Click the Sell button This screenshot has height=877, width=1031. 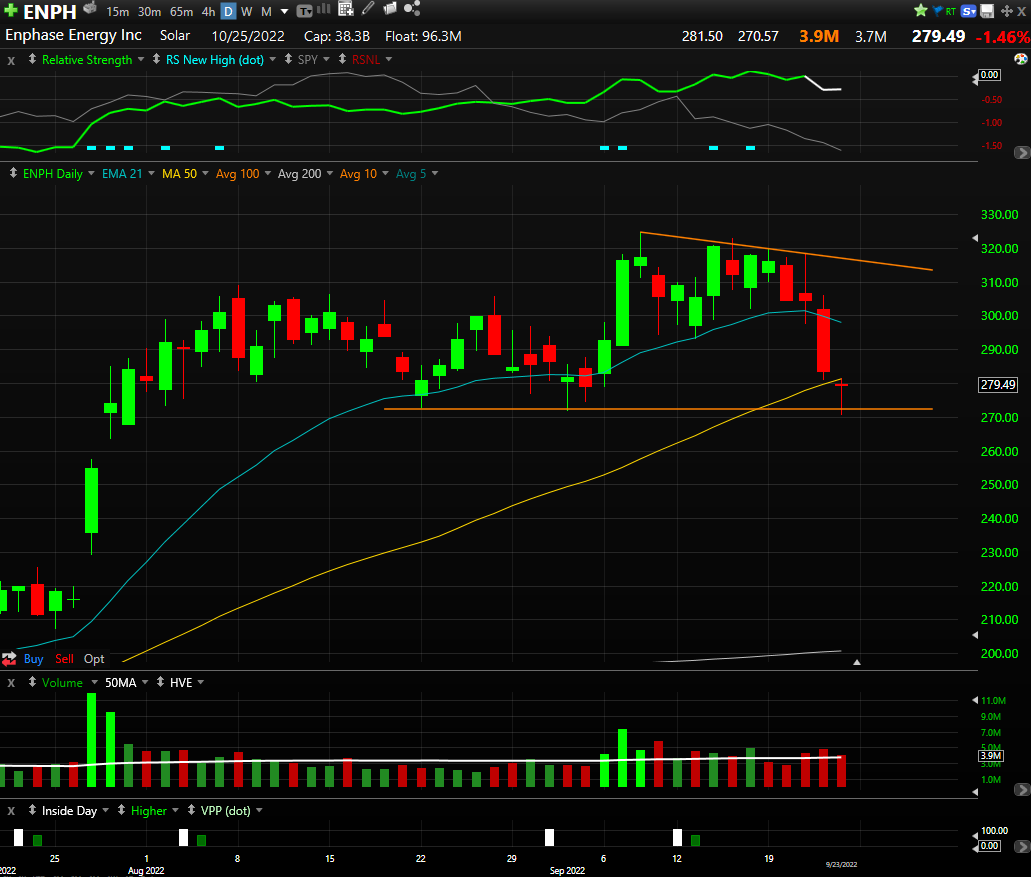coord(64,659)
